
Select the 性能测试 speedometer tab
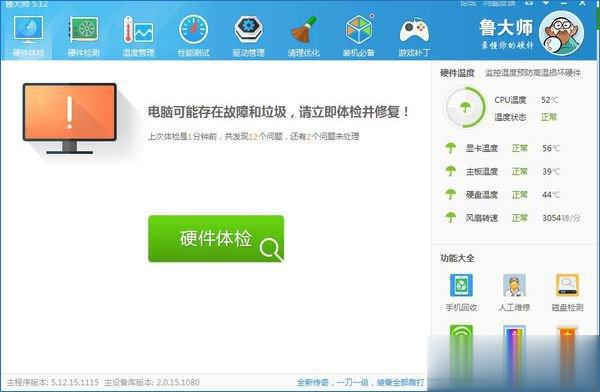coord(193,36)
